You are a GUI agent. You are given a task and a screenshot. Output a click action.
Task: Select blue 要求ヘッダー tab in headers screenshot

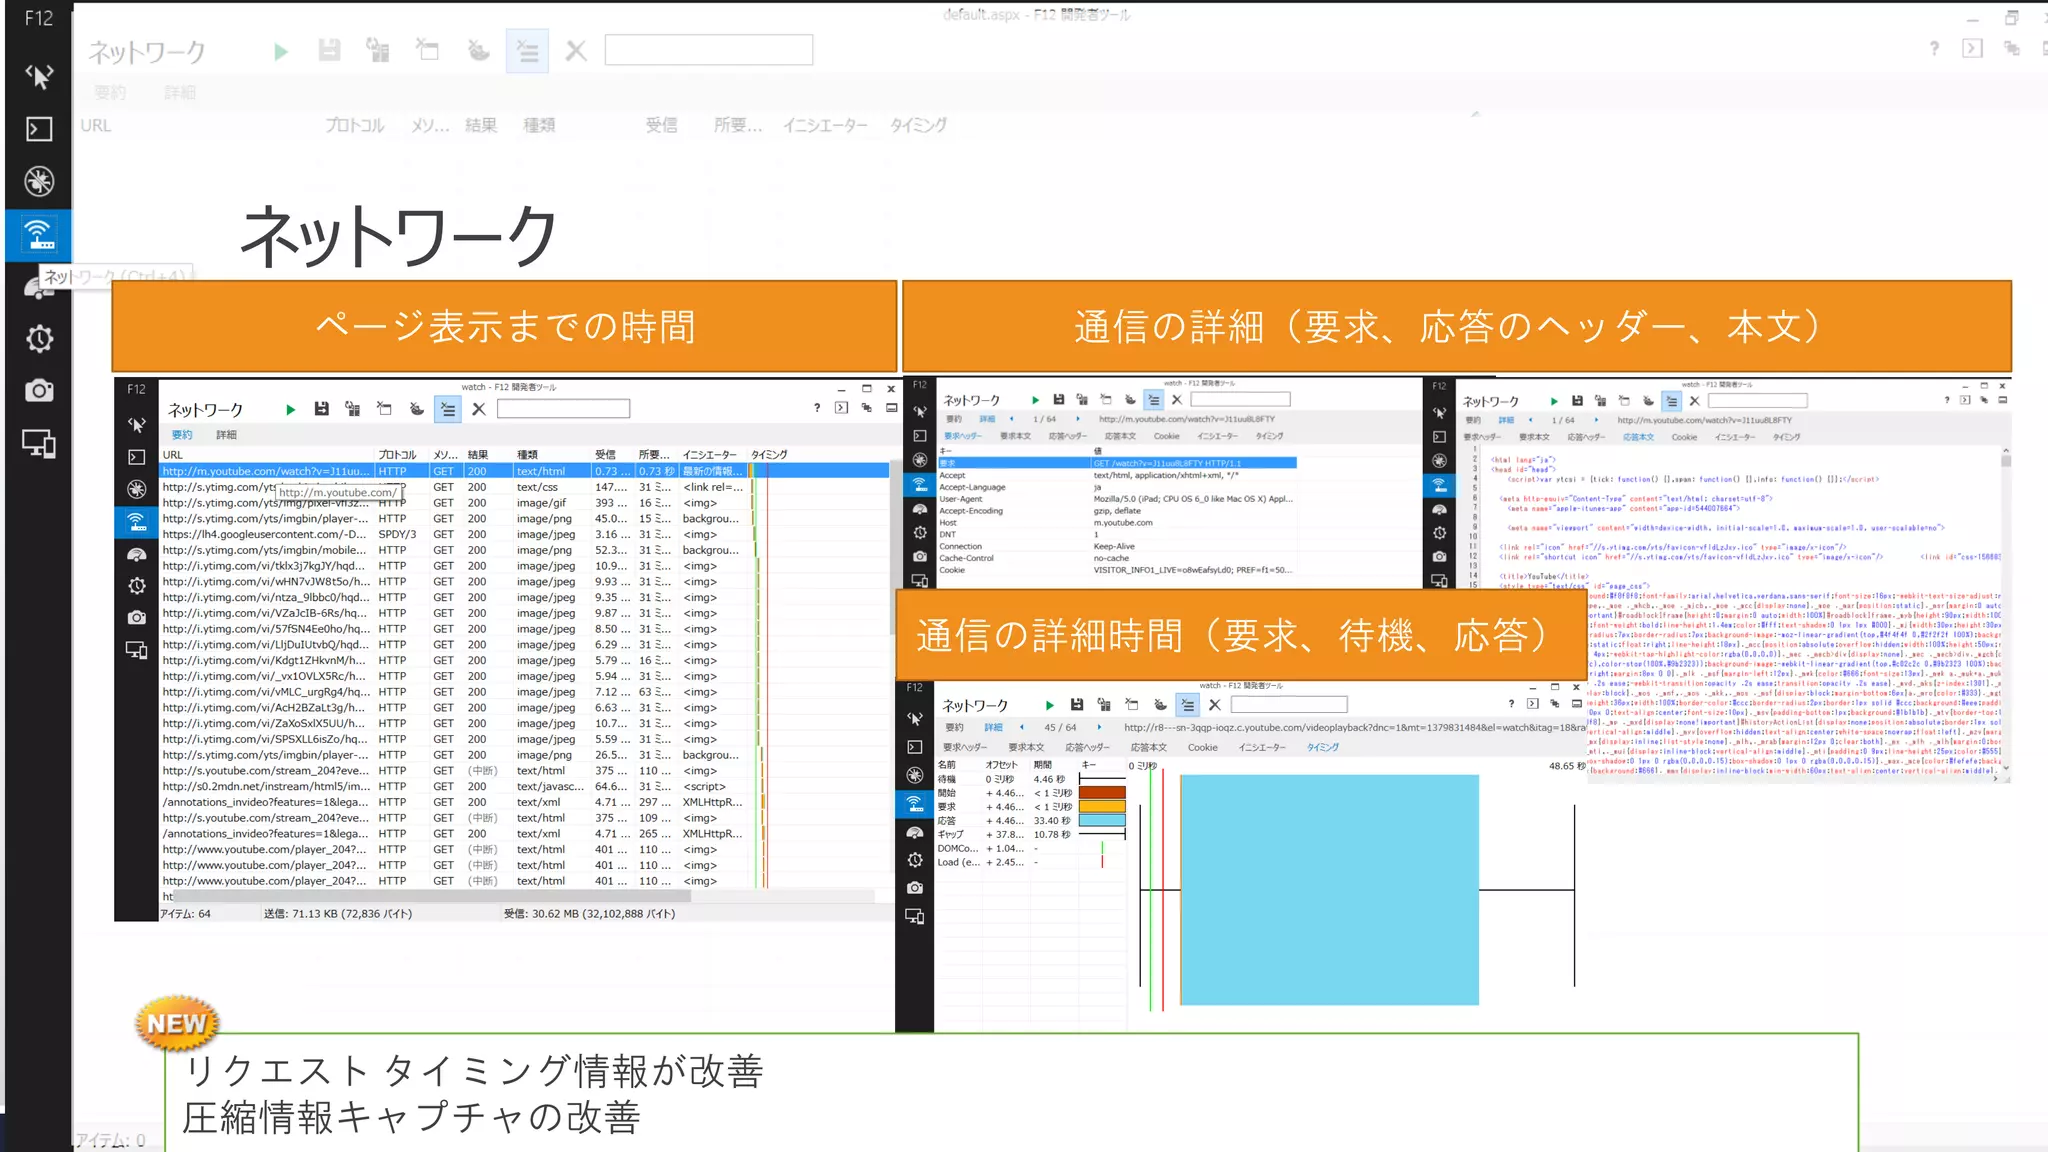[961, 436]
